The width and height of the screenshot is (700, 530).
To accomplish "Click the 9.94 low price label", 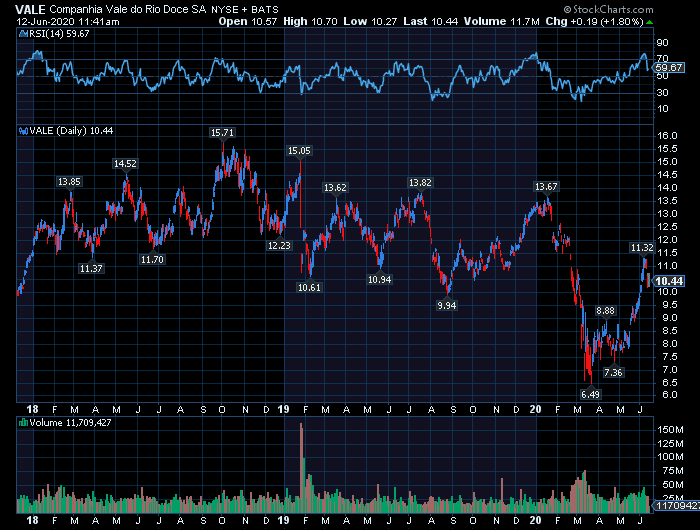I will coord(447,305).
